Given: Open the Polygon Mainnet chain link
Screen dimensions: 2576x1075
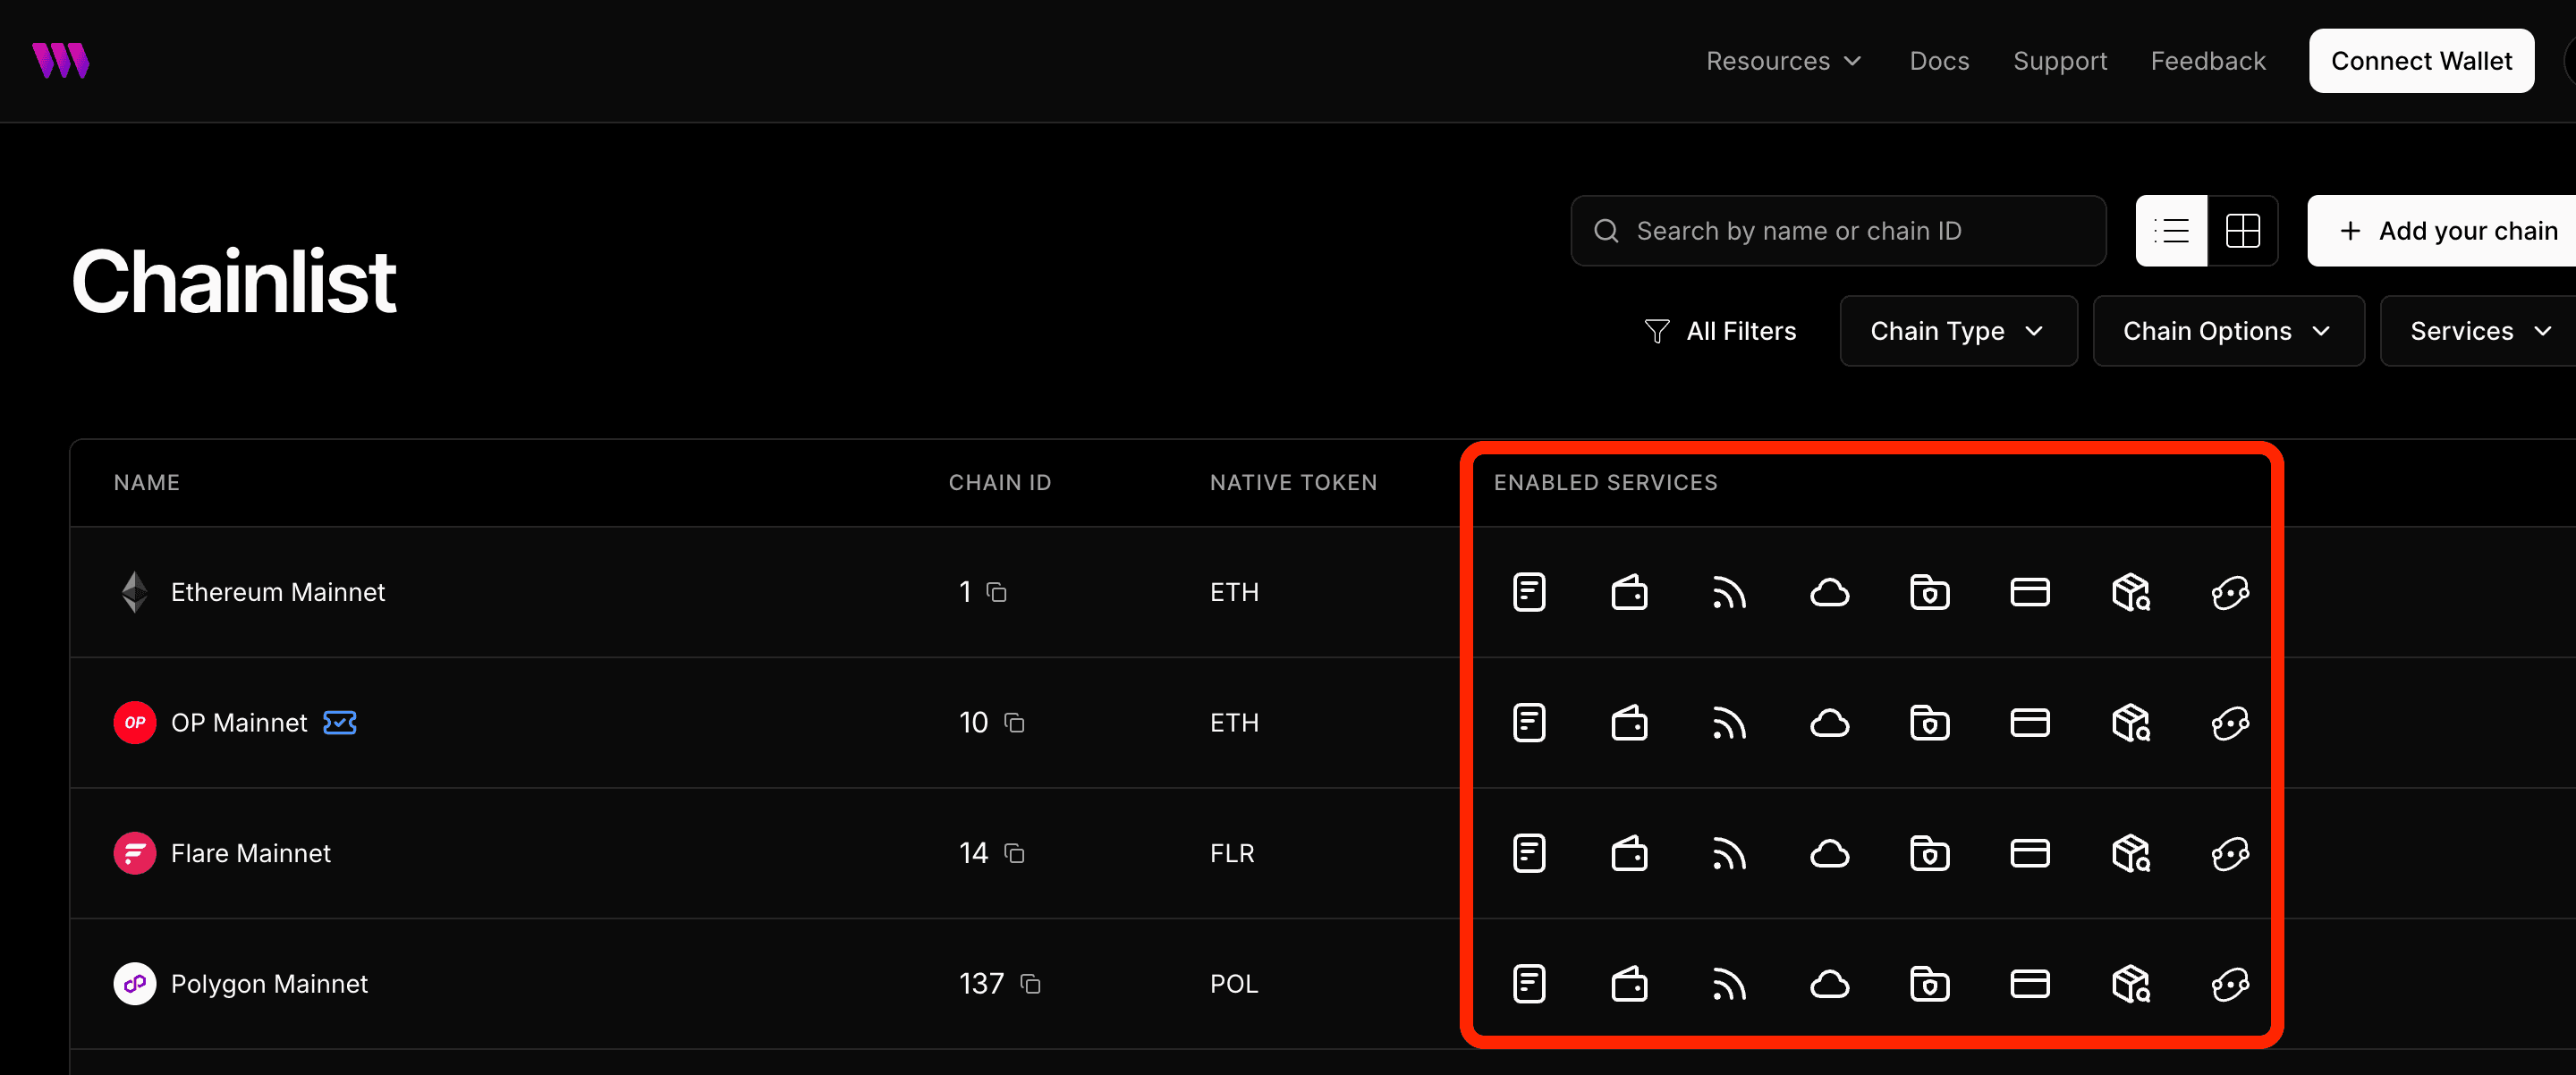Looking at the screenshot, I should [x=269, y=983].
